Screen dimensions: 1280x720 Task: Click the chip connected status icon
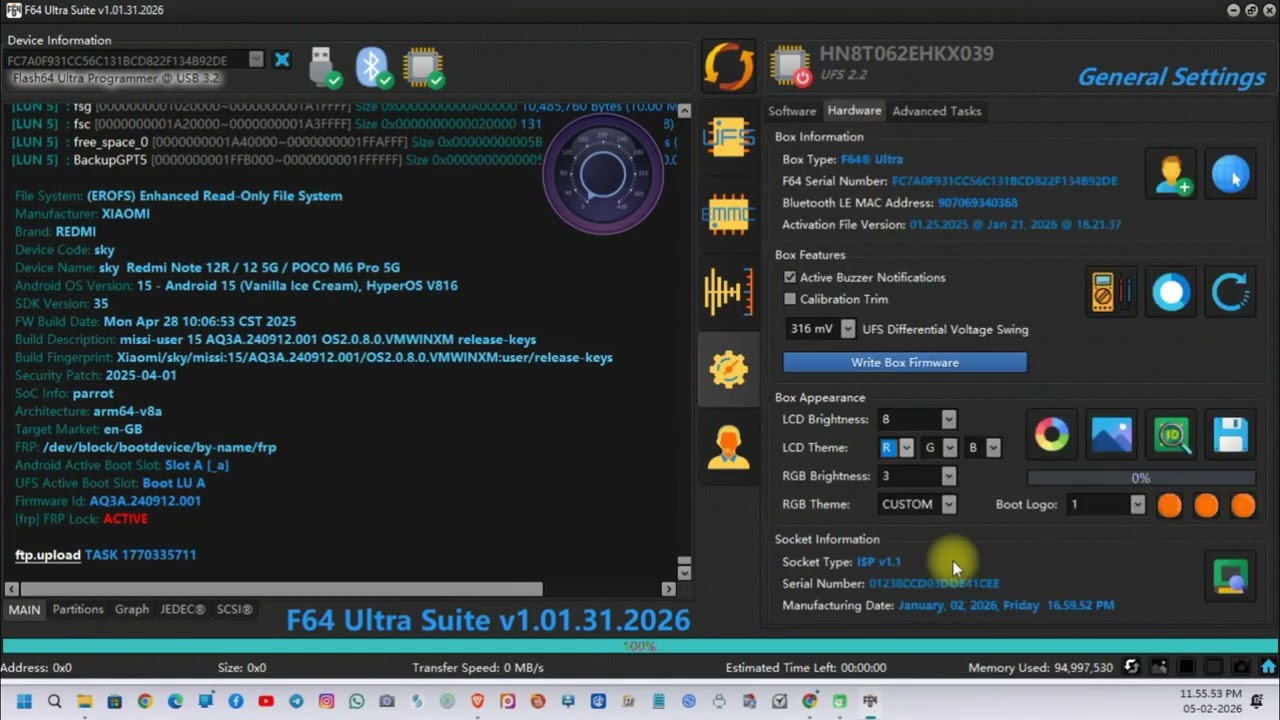click(424, 67)
